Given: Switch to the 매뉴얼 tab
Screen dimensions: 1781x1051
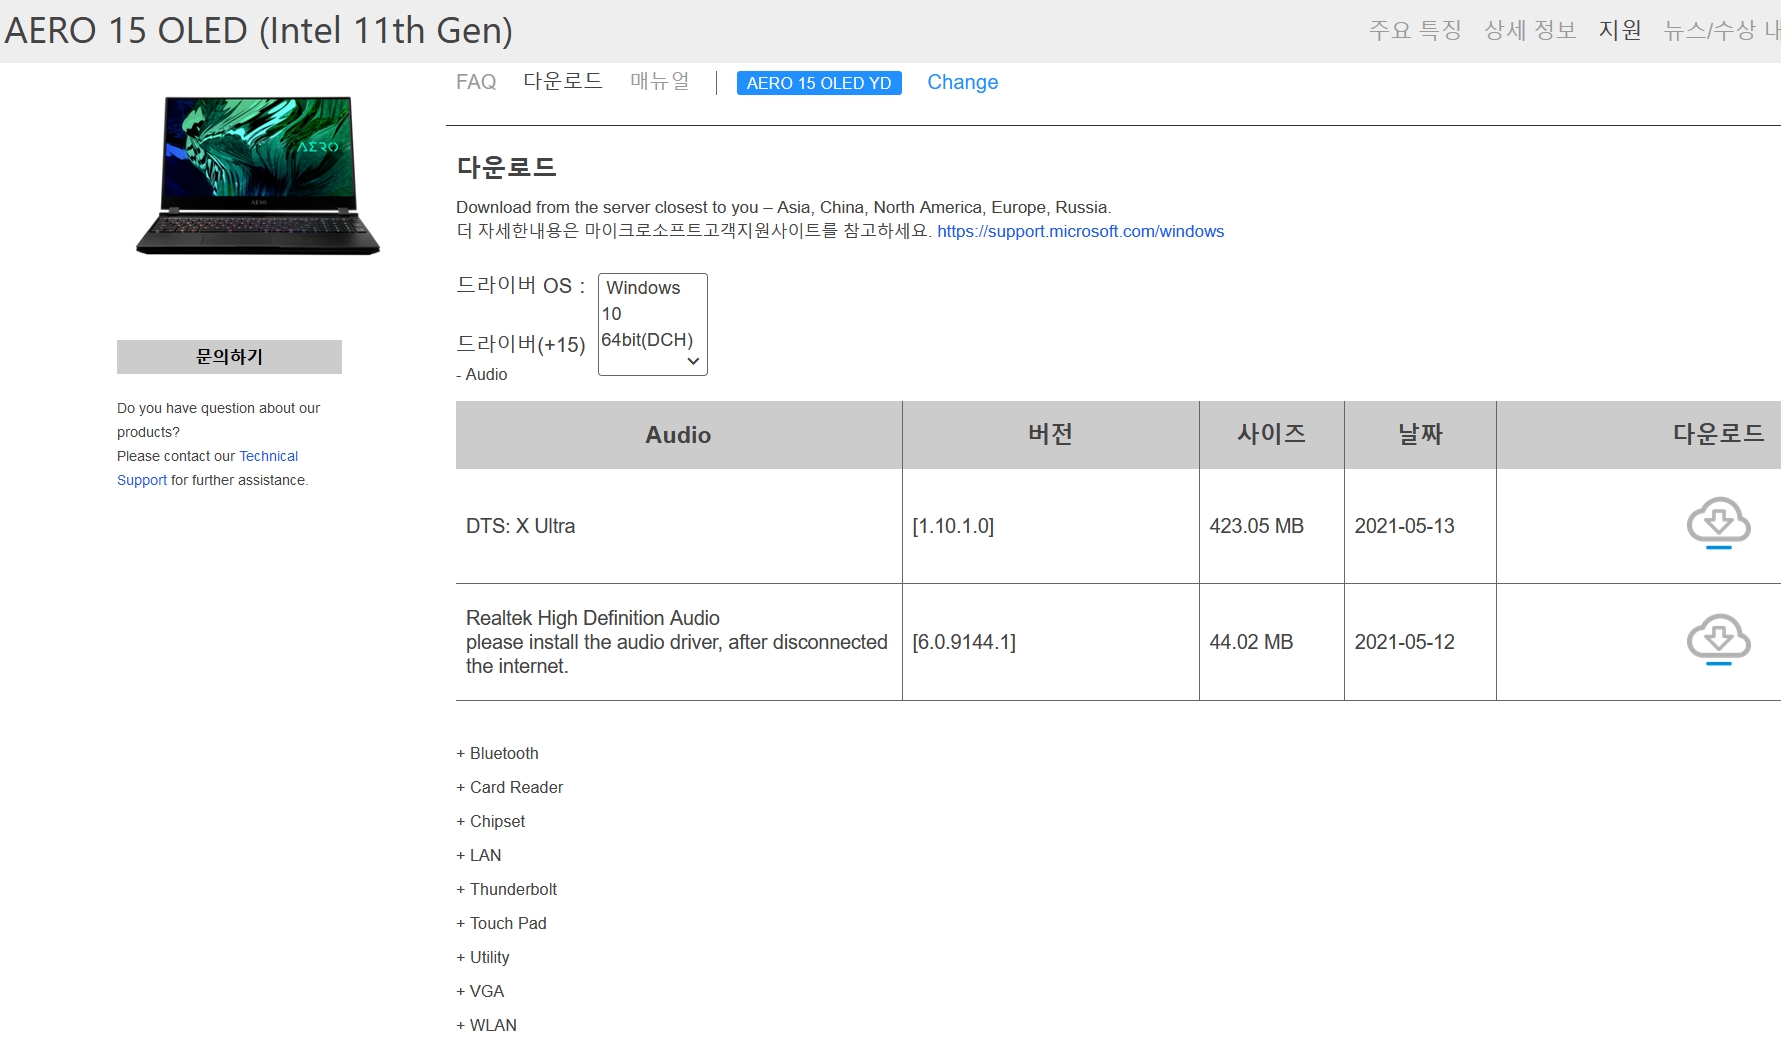Looking at the screenshot, I should [x=659, y=81].
